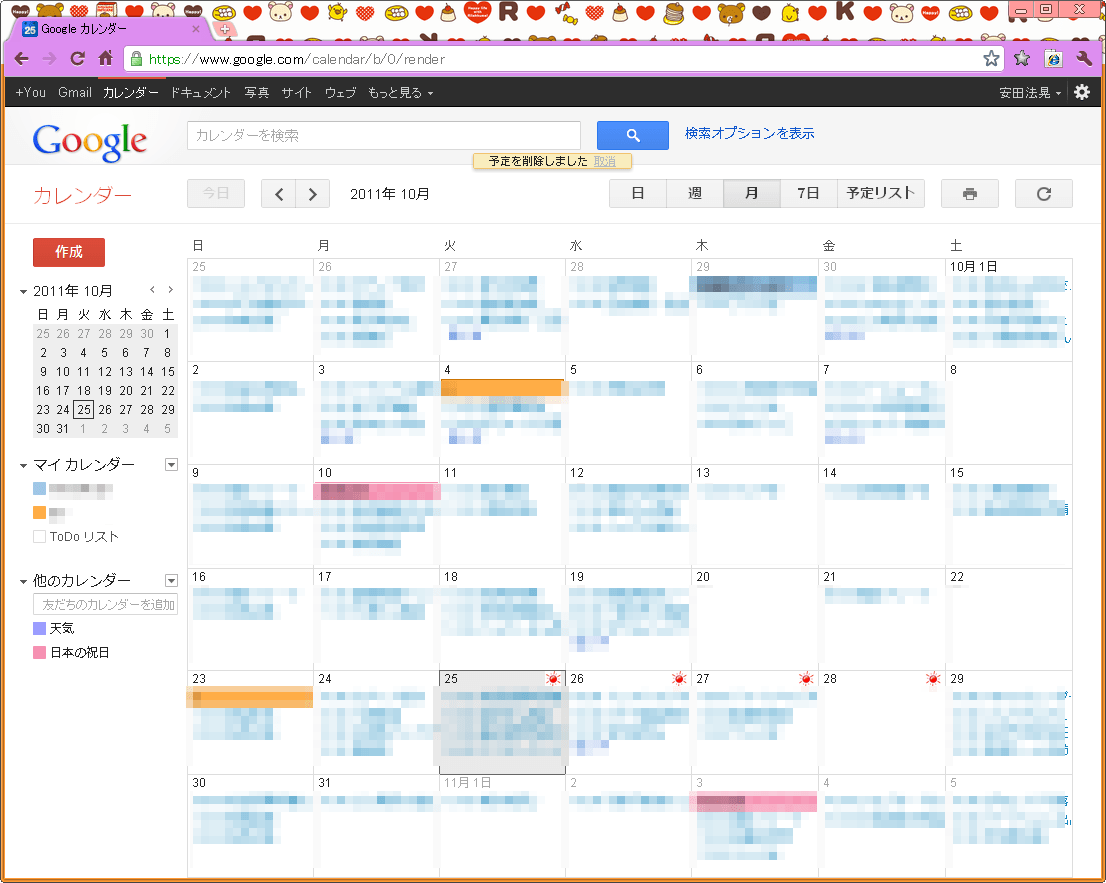Click the print calendar icon

tap(969, 194)
